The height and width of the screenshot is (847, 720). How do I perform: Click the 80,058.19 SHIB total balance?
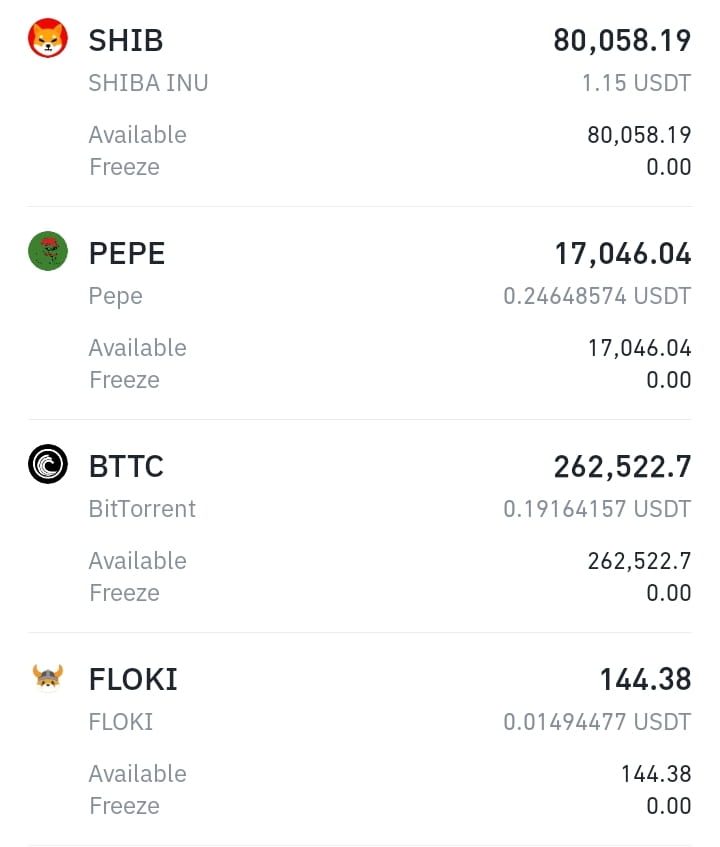point(622,41)
